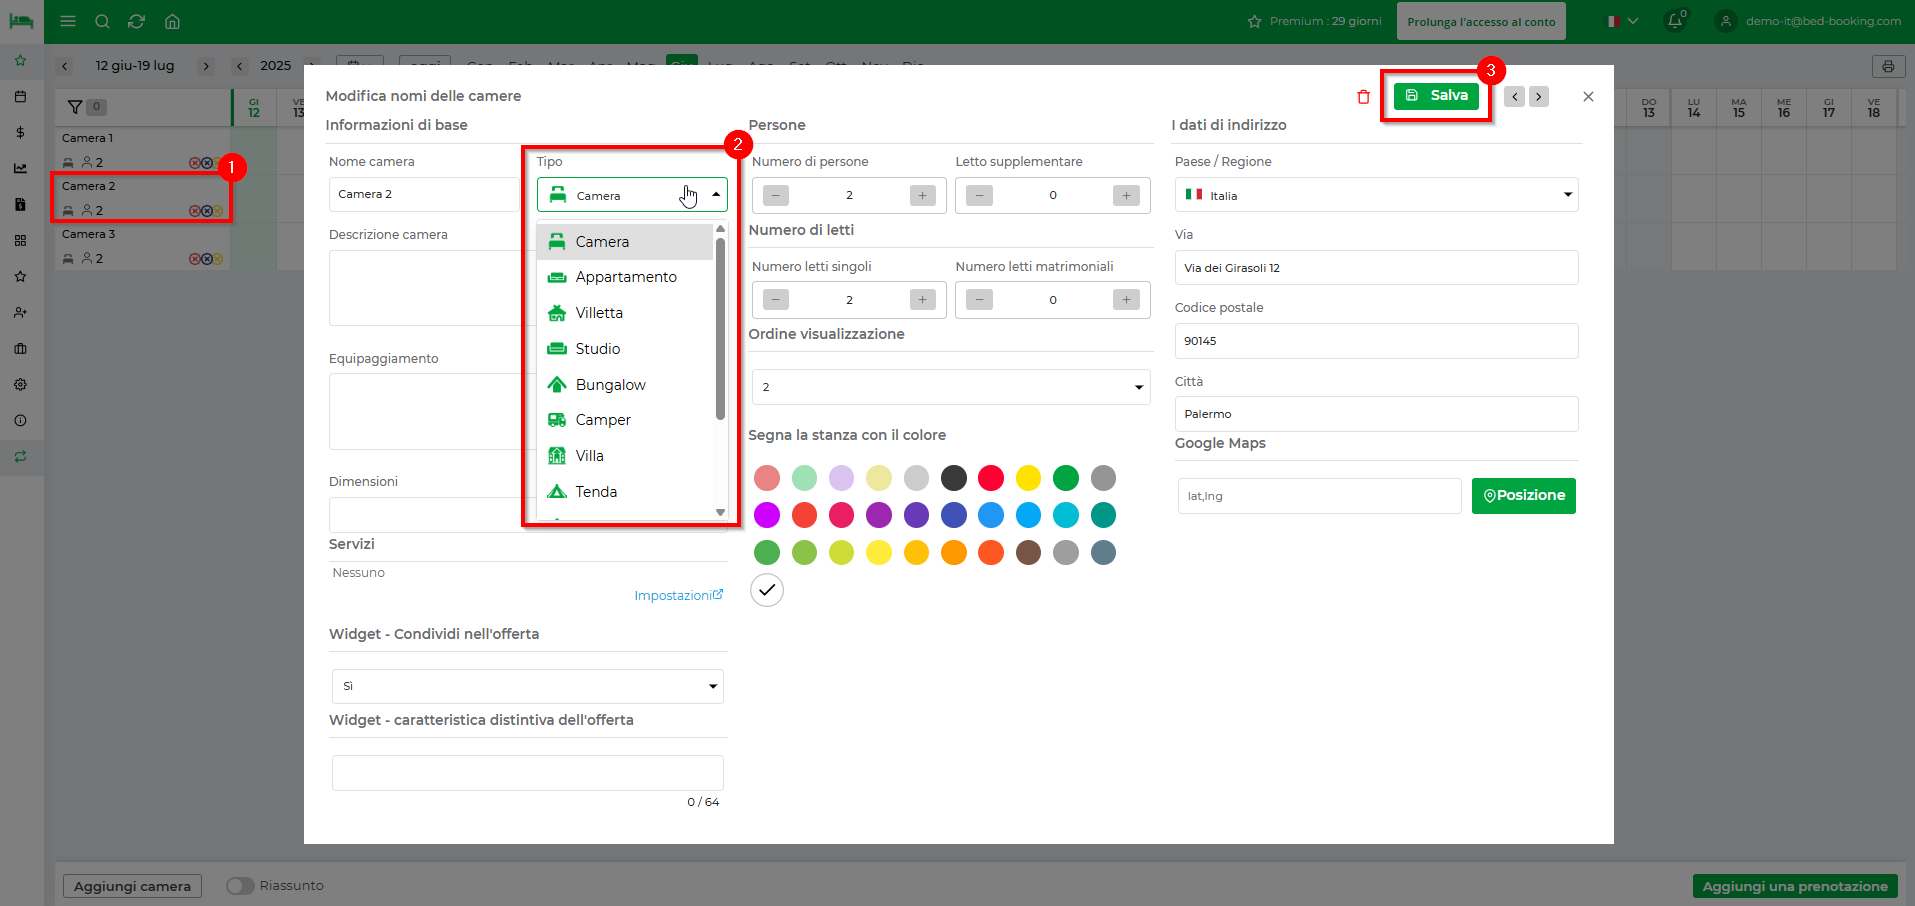Click the Via address input field
The image size is (1915, 906).
click(1376, 268)
